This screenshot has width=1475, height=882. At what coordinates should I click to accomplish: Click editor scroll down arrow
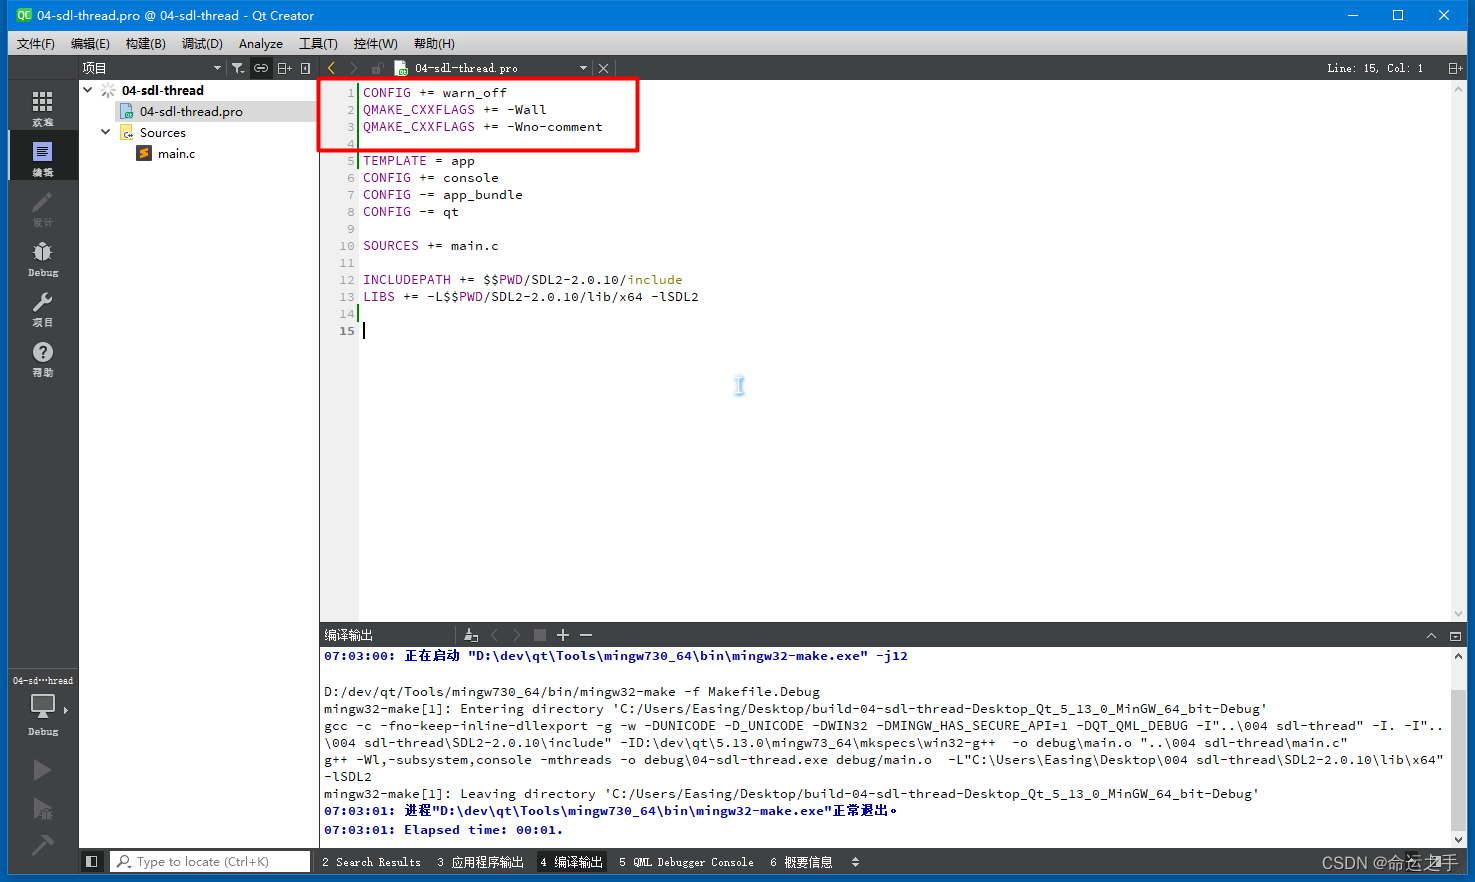1458,614
